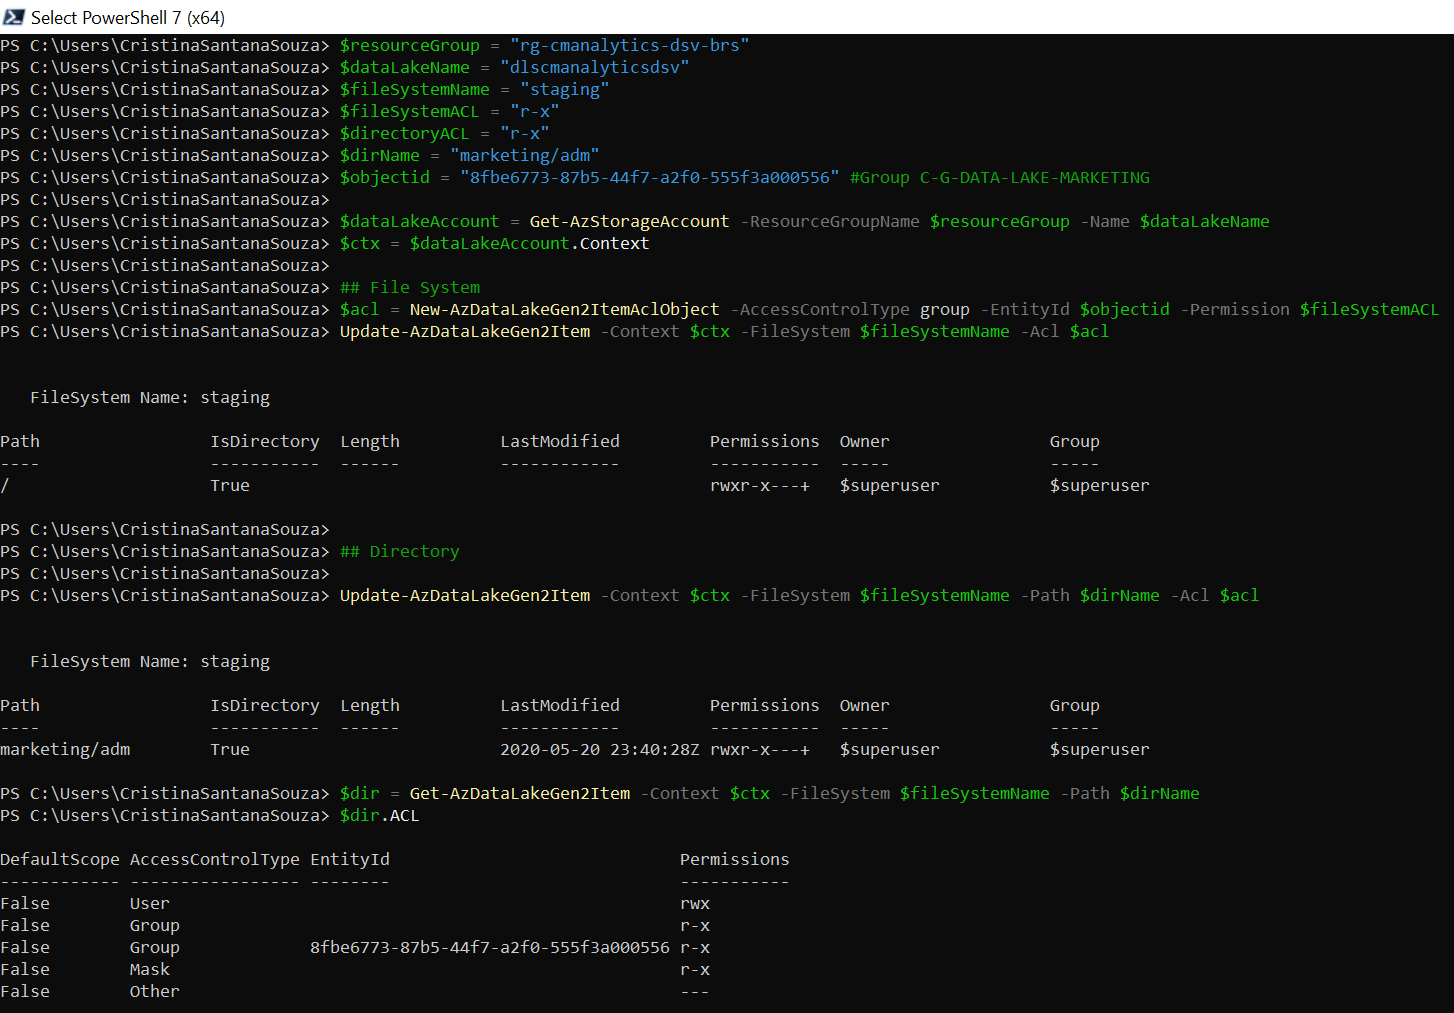Click the Get-AzStorageAccount cmdlet name

click(x=629, y=221)
